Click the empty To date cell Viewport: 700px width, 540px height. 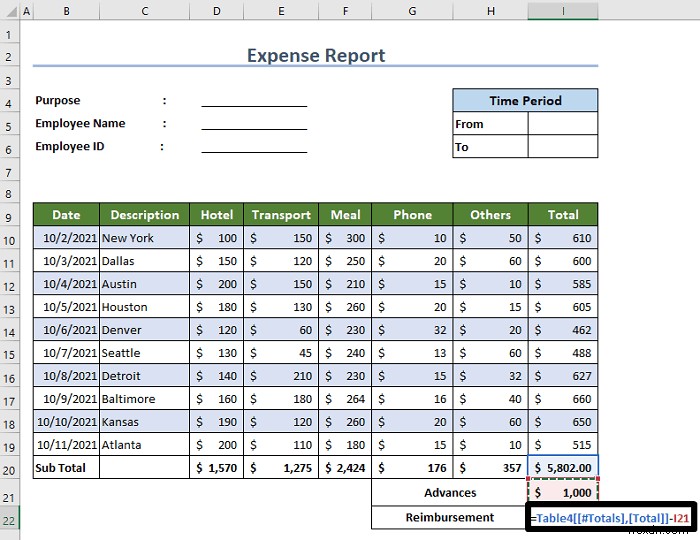(x=563, y=147)
